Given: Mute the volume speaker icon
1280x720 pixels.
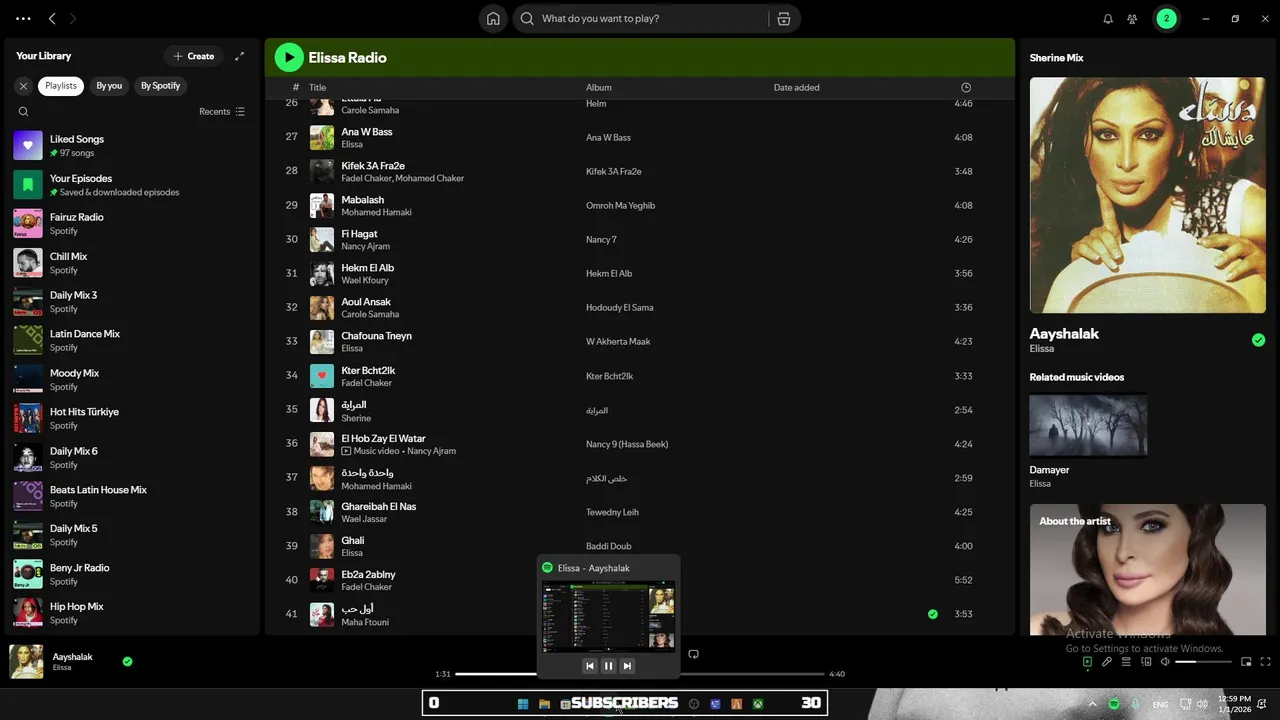Looking at the screenshot, I should (x=1165, y=661).
